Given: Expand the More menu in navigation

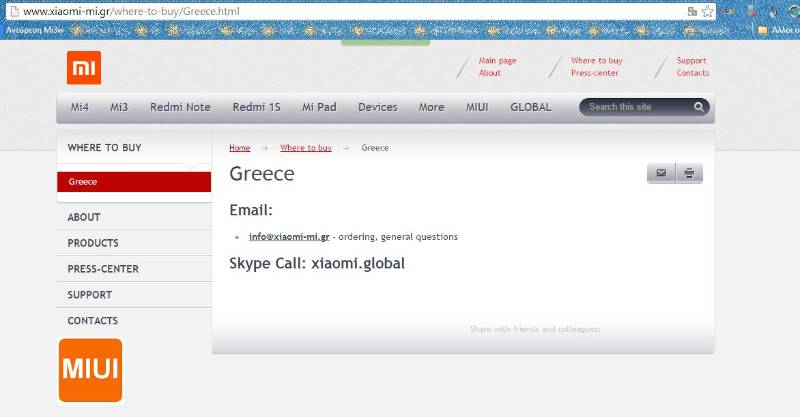Looking at the screenshot, I should point(431,107).
